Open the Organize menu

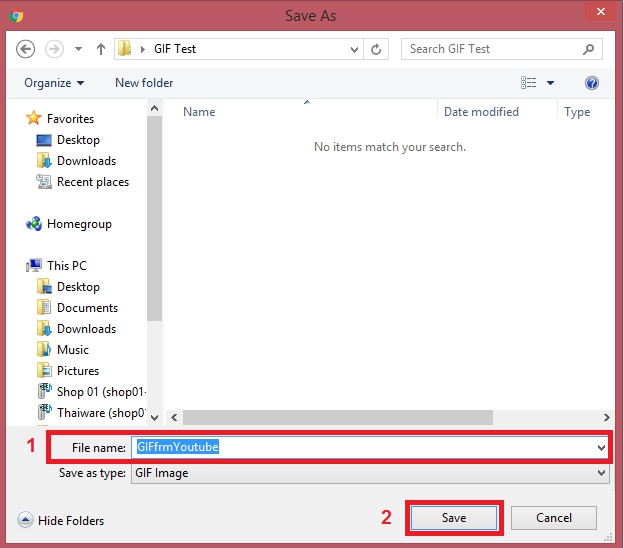click(x=54, y=83)
